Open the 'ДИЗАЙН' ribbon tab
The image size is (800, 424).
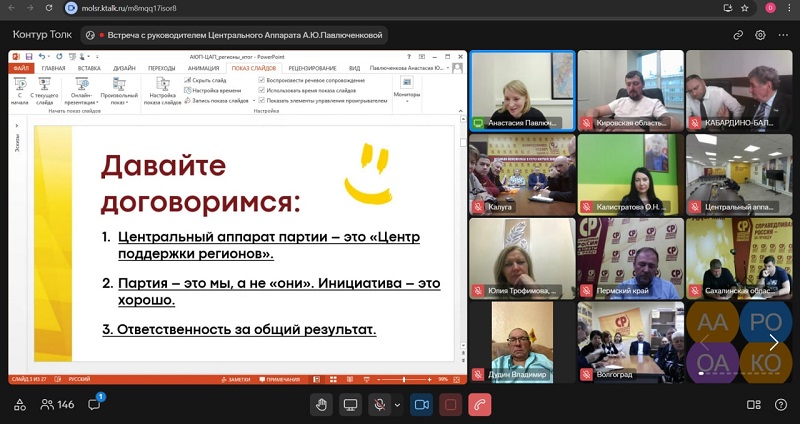click(x=124, y=68)
